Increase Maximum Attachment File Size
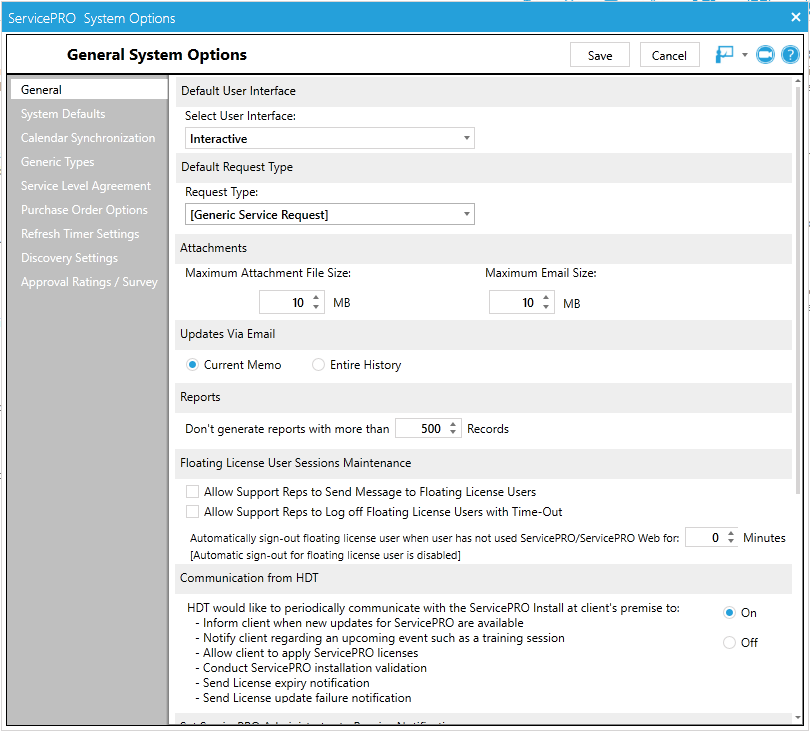Image resolution: width=810 pixels, height=733 pixels. (x=316, y=298)
